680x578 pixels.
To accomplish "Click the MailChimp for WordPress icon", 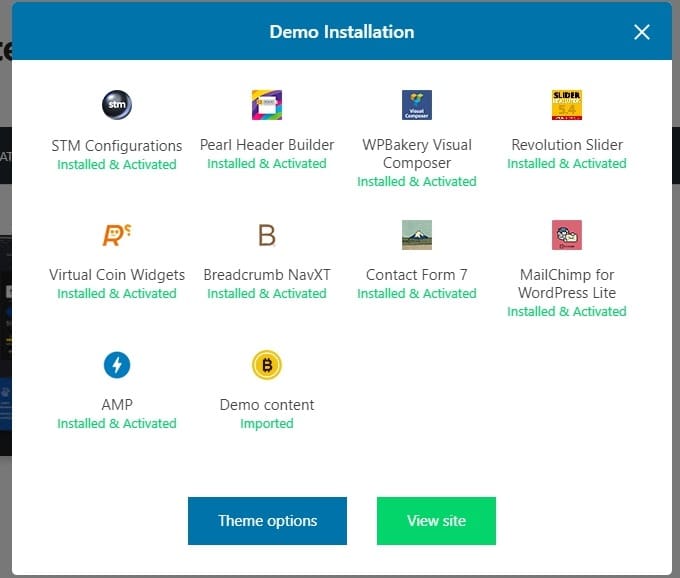I will [x=567, y=235].
